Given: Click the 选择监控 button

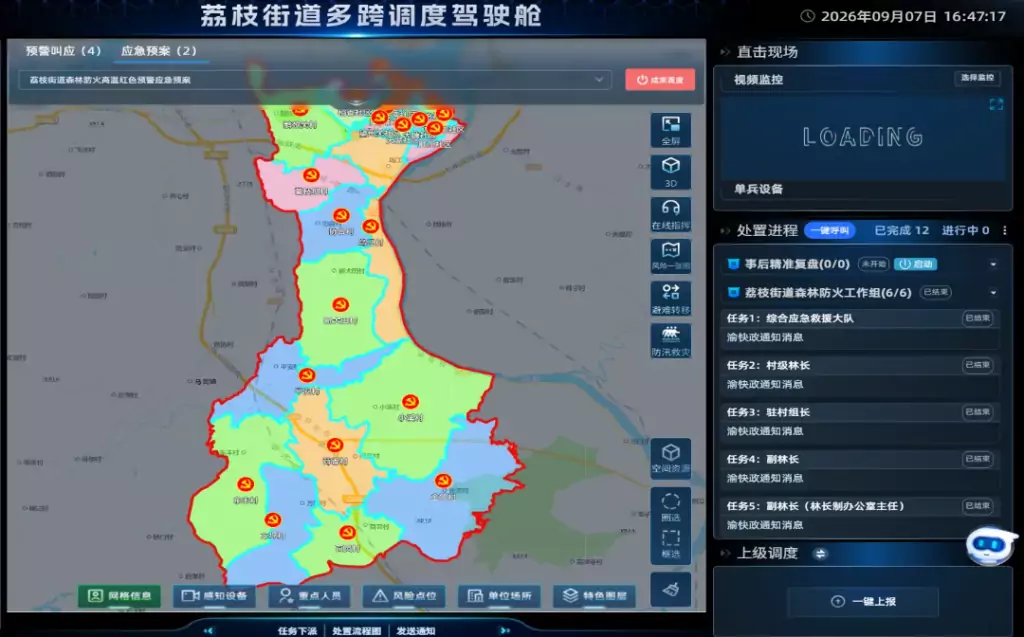Looking at the screenshot, I should pyautogui.click(x=977, y=78).
